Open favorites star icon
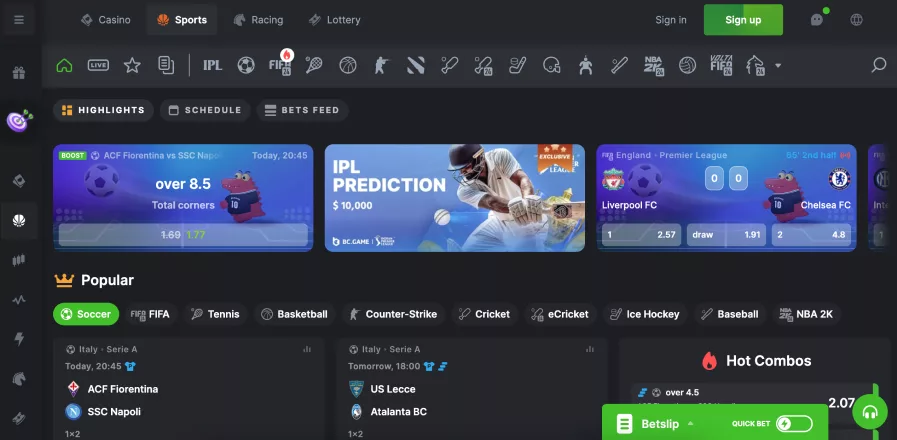This screenshot has height=440, width=897. pyautogui.click(x=132, y=65)
